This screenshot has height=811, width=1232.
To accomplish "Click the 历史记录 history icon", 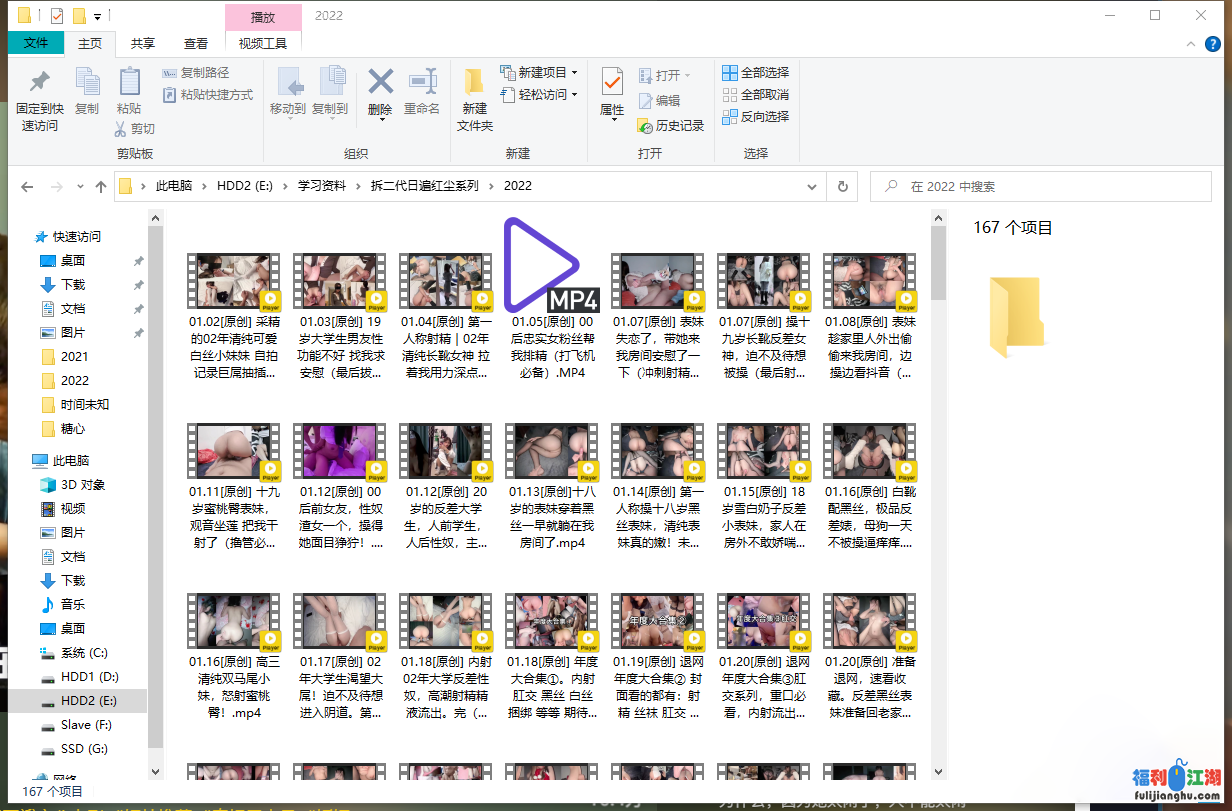I will point(645,126).
